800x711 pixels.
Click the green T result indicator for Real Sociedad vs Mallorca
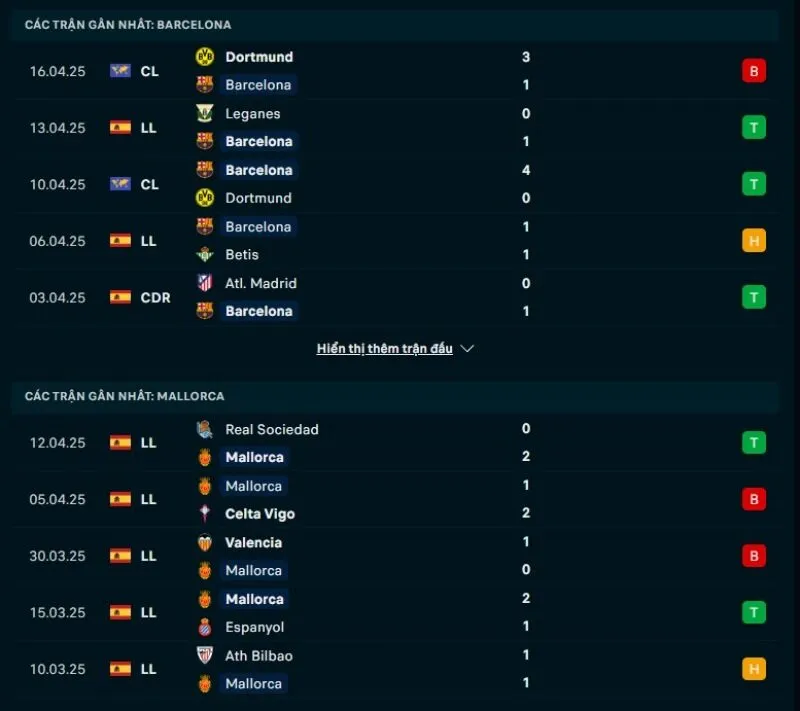tap(754, 442)
